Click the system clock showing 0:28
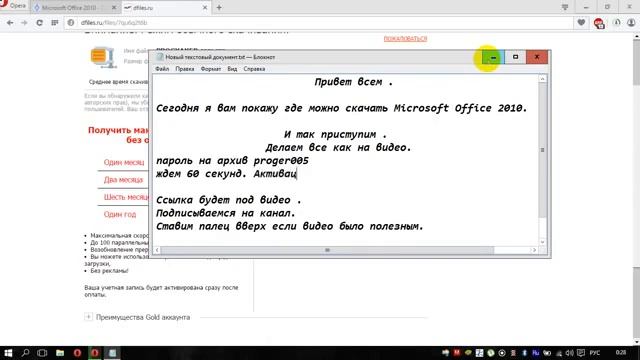This screenshot has height=360, width=640. point(621,352)
